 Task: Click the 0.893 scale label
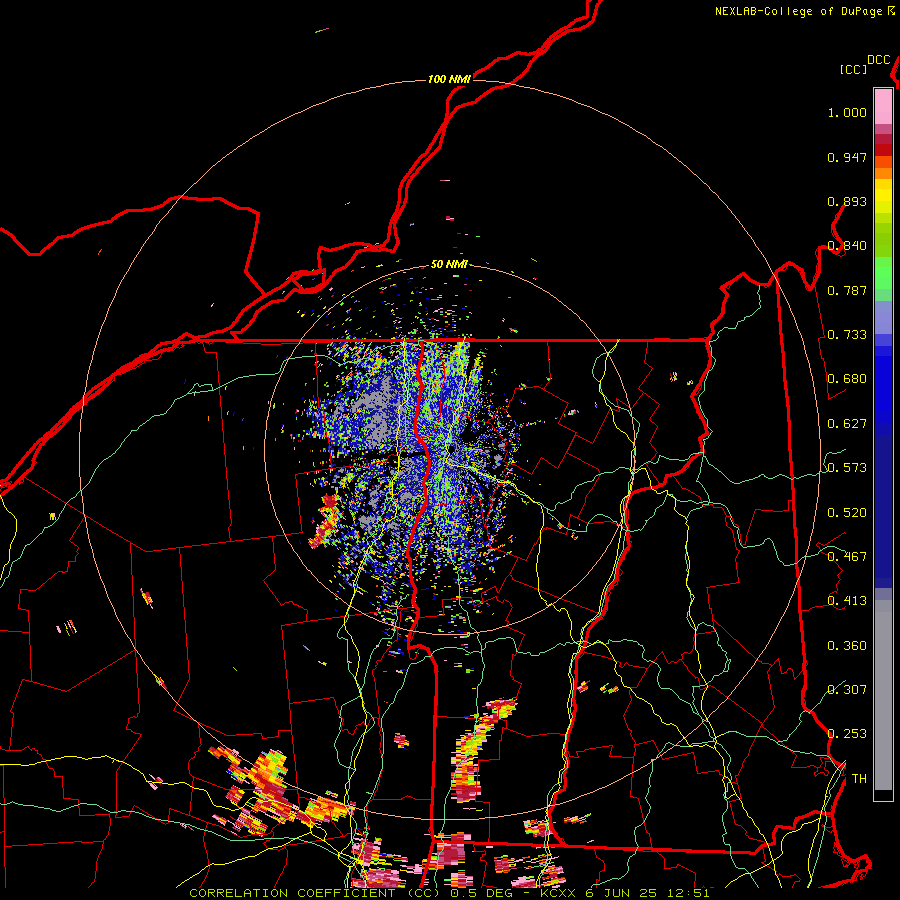tap(847, 201)
